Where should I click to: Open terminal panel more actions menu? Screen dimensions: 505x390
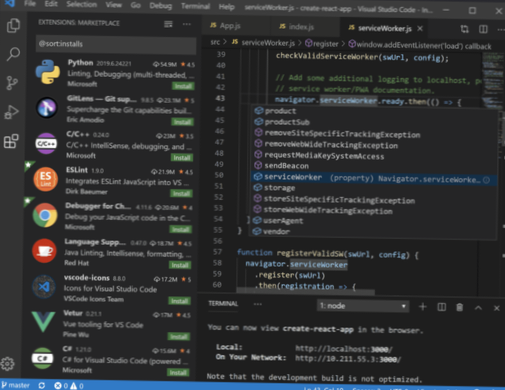coord(258,304)
